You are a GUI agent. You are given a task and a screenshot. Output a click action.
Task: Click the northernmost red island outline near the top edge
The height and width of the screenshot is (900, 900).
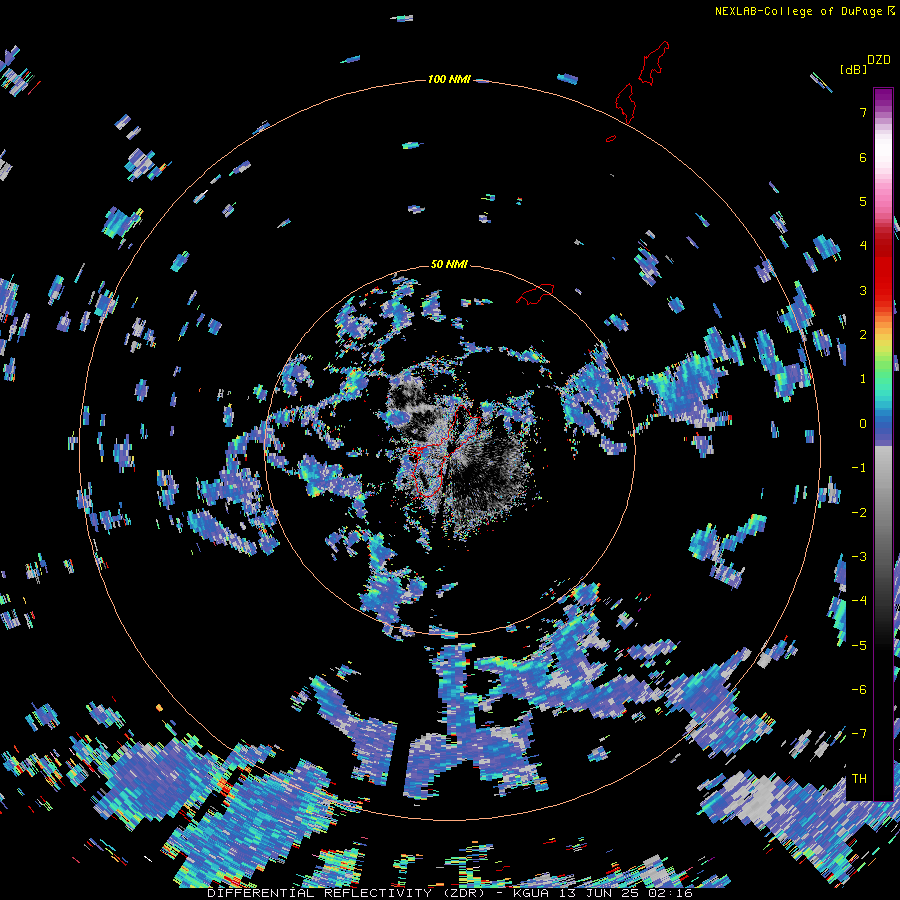pos(654,63)
